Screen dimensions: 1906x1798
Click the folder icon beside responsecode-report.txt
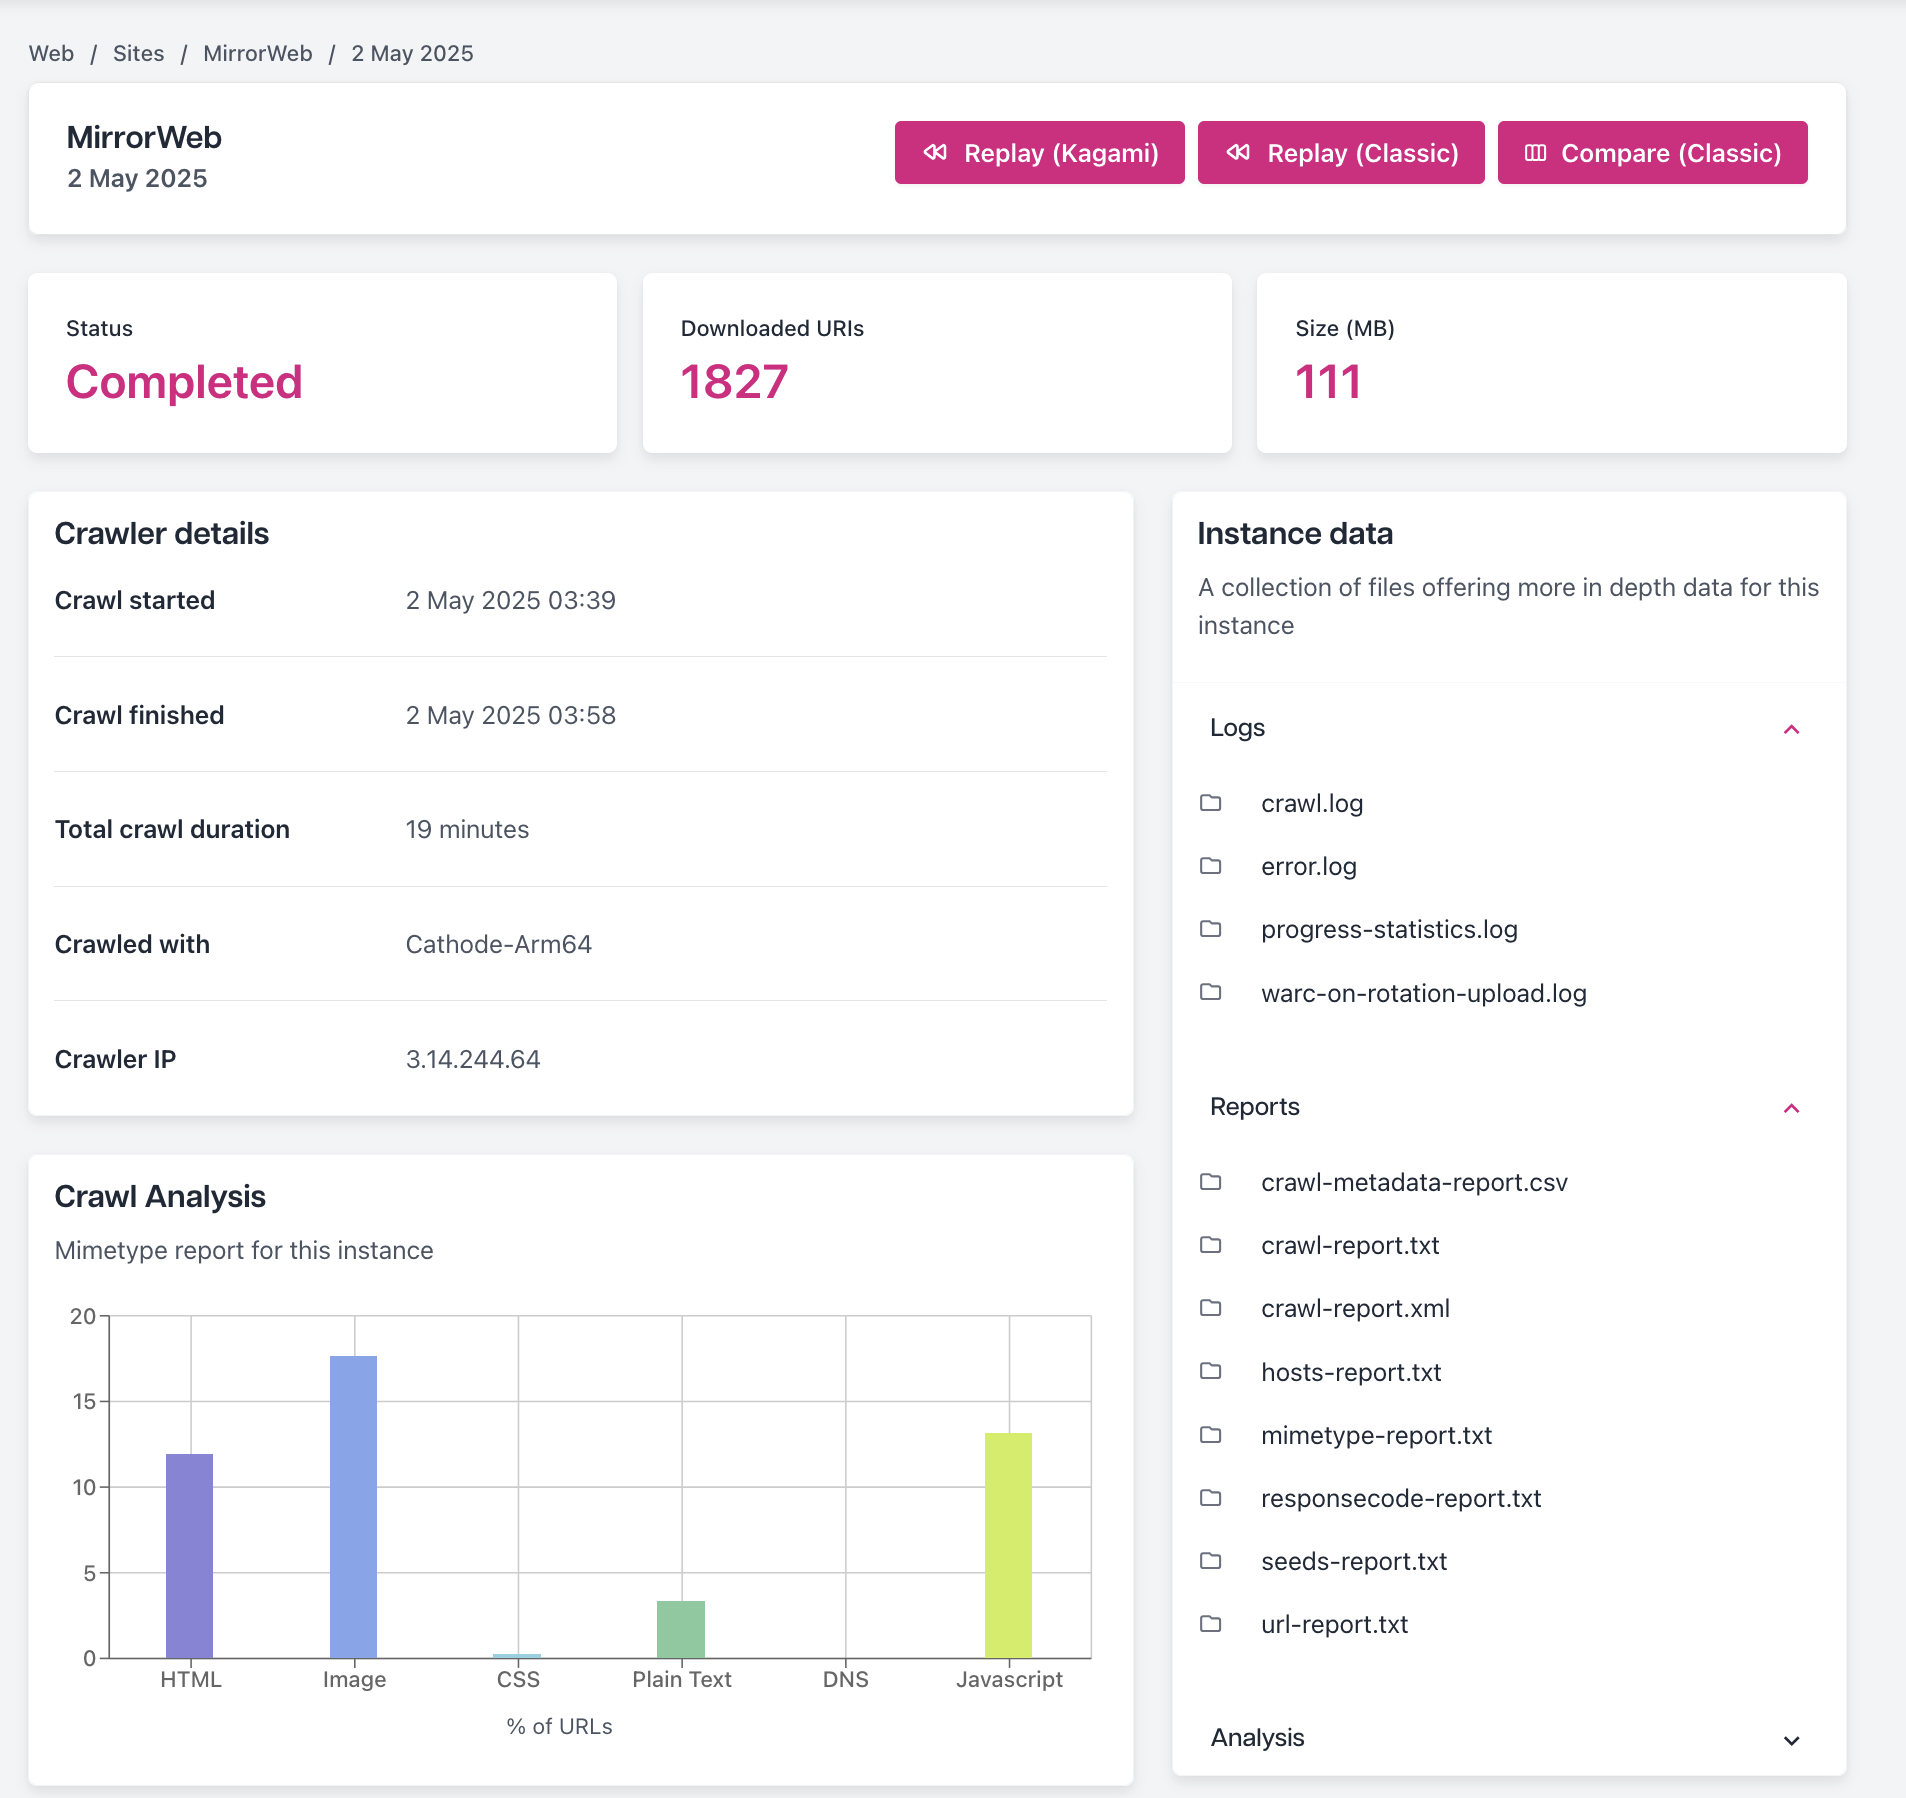(1211, 1498)
